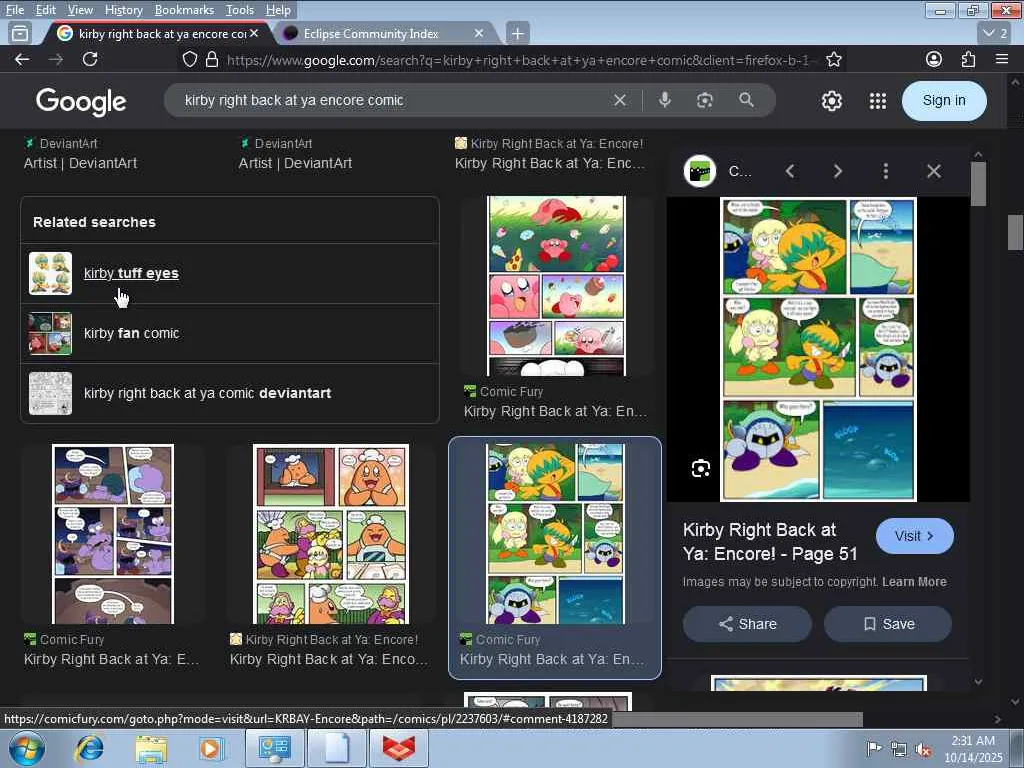1024x768 pixels.
Task: Open the extensions puzzle icon
Action: pyautogui.click(x=968, y=59)
